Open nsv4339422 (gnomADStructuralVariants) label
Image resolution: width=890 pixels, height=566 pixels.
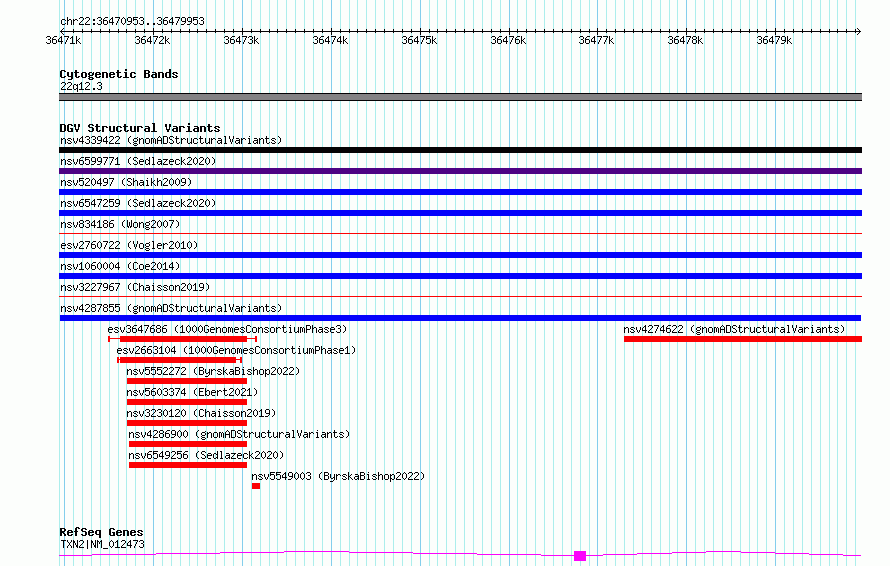pyautogui.click(x=171, y=140)
